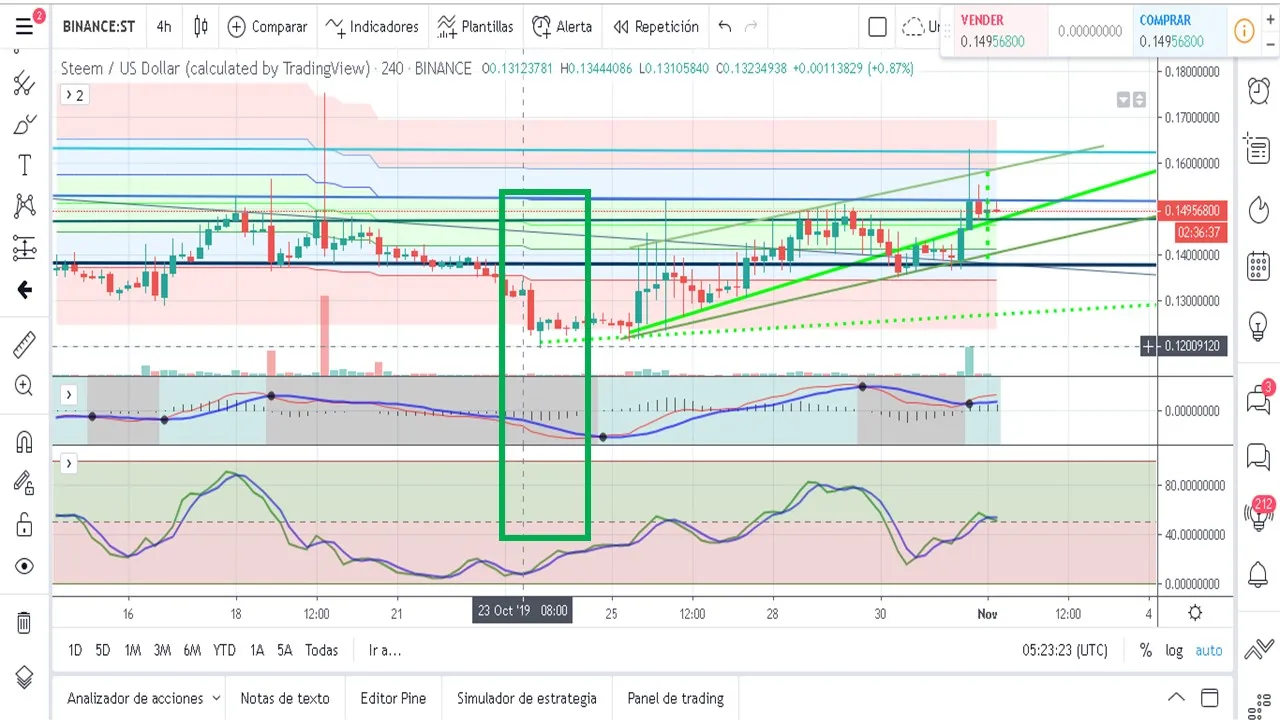Image resolution: width=1280 pixels, height=720 pixels.
Task: Open the private messages chat icon
Action: 1259,458
